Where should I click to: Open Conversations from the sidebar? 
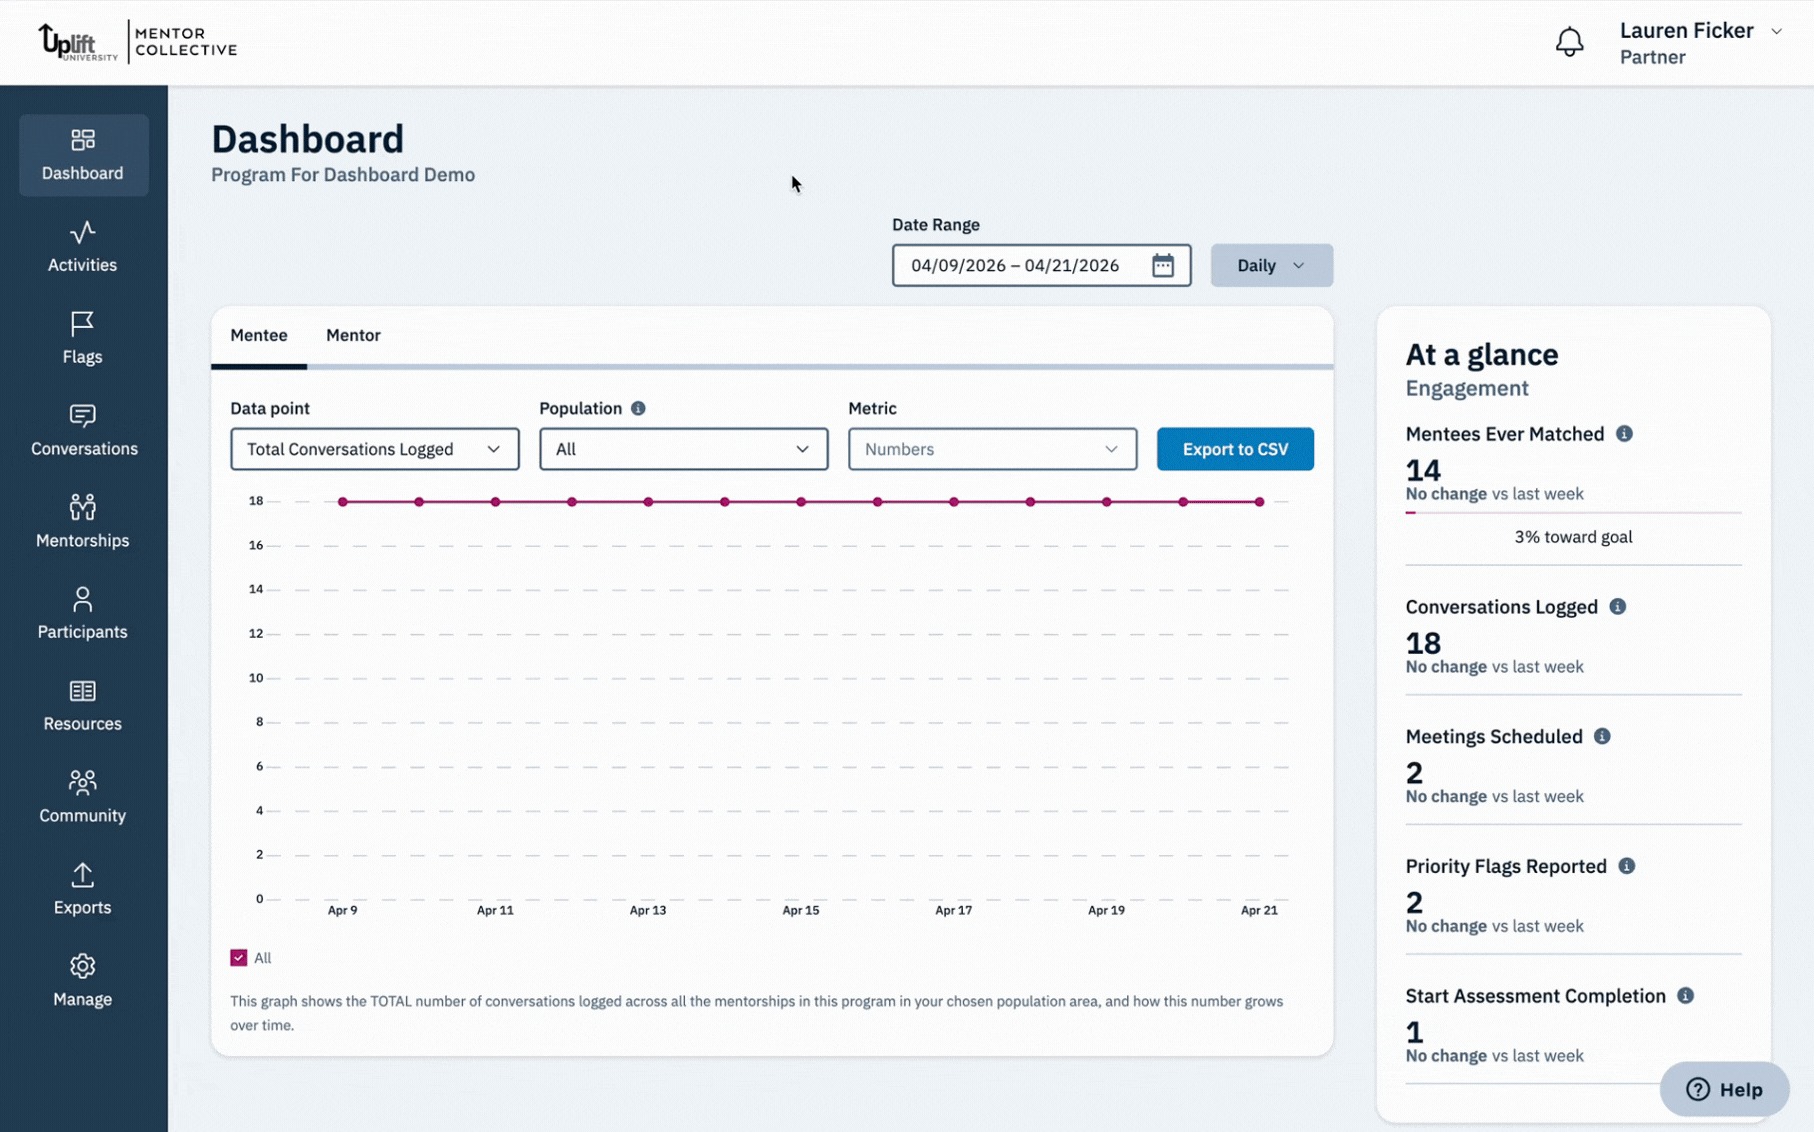[83, 430]
